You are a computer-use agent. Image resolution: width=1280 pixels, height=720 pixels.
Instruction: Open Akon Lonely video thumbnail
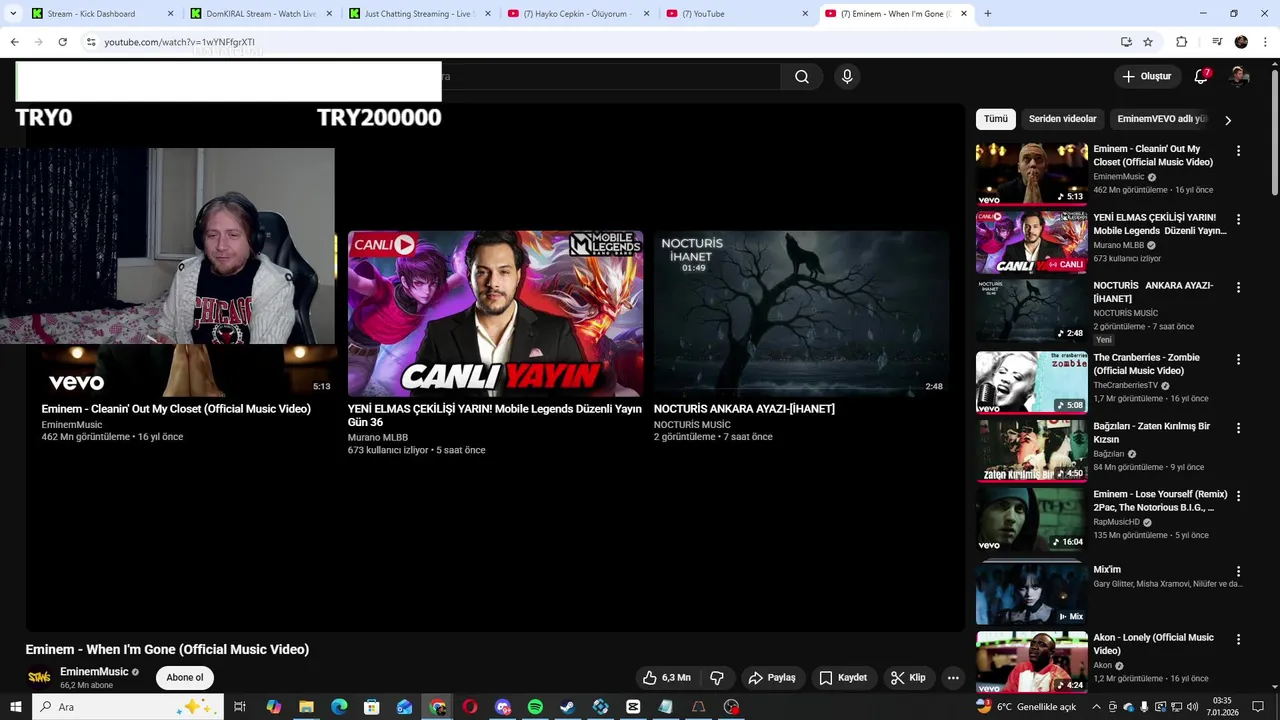pos(1031,662)
